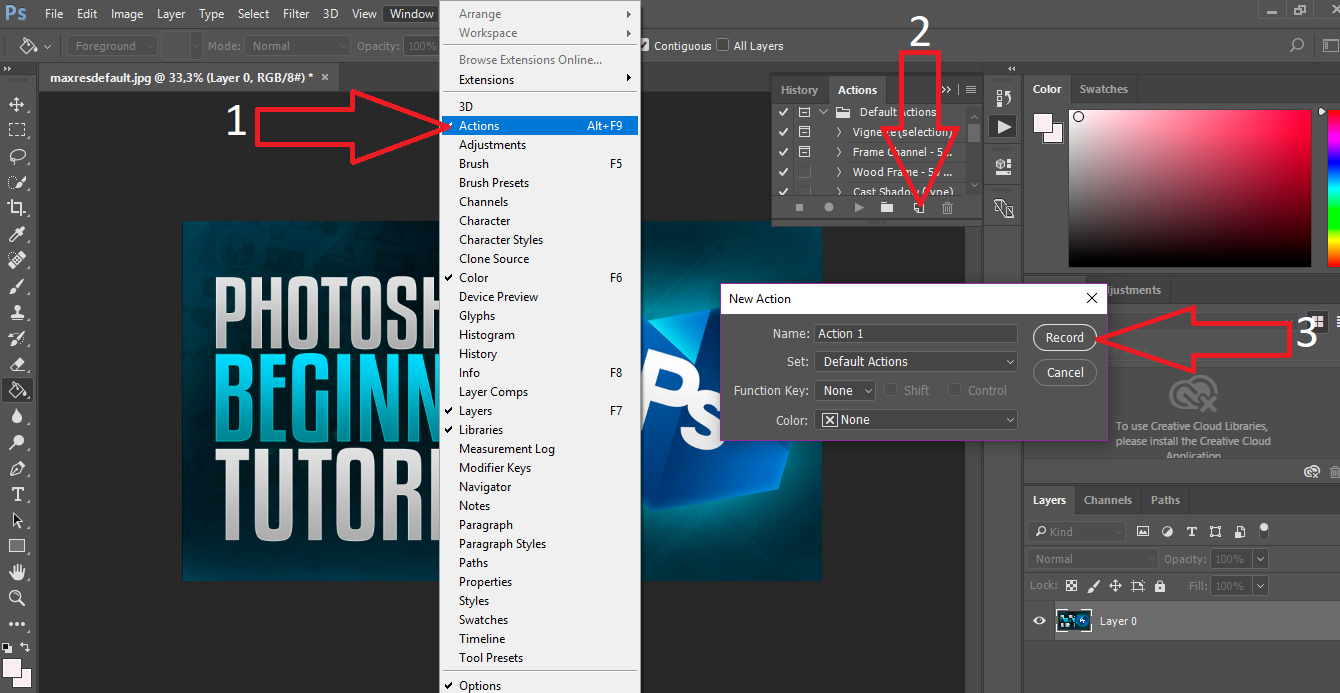Select the Horizontal Type tool
This screenshot has height=693, width=1340.
pos(17,494)
